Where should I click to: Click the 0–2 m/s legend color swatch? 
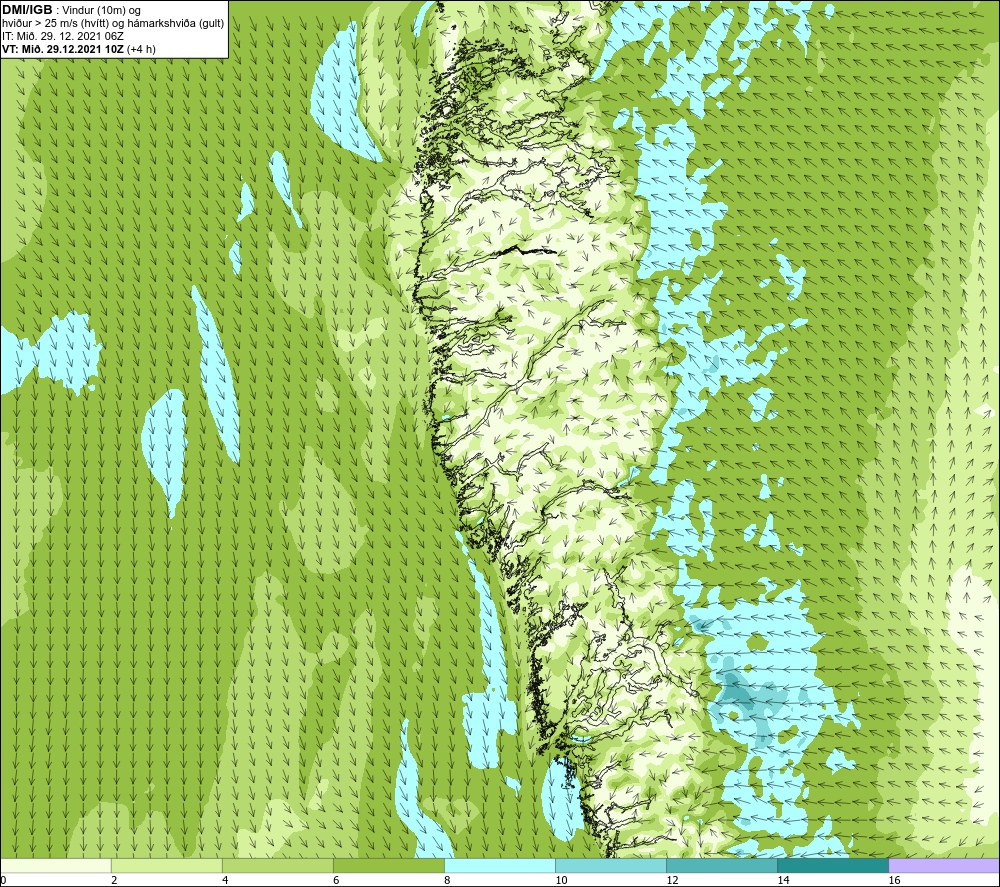[55, 865]
